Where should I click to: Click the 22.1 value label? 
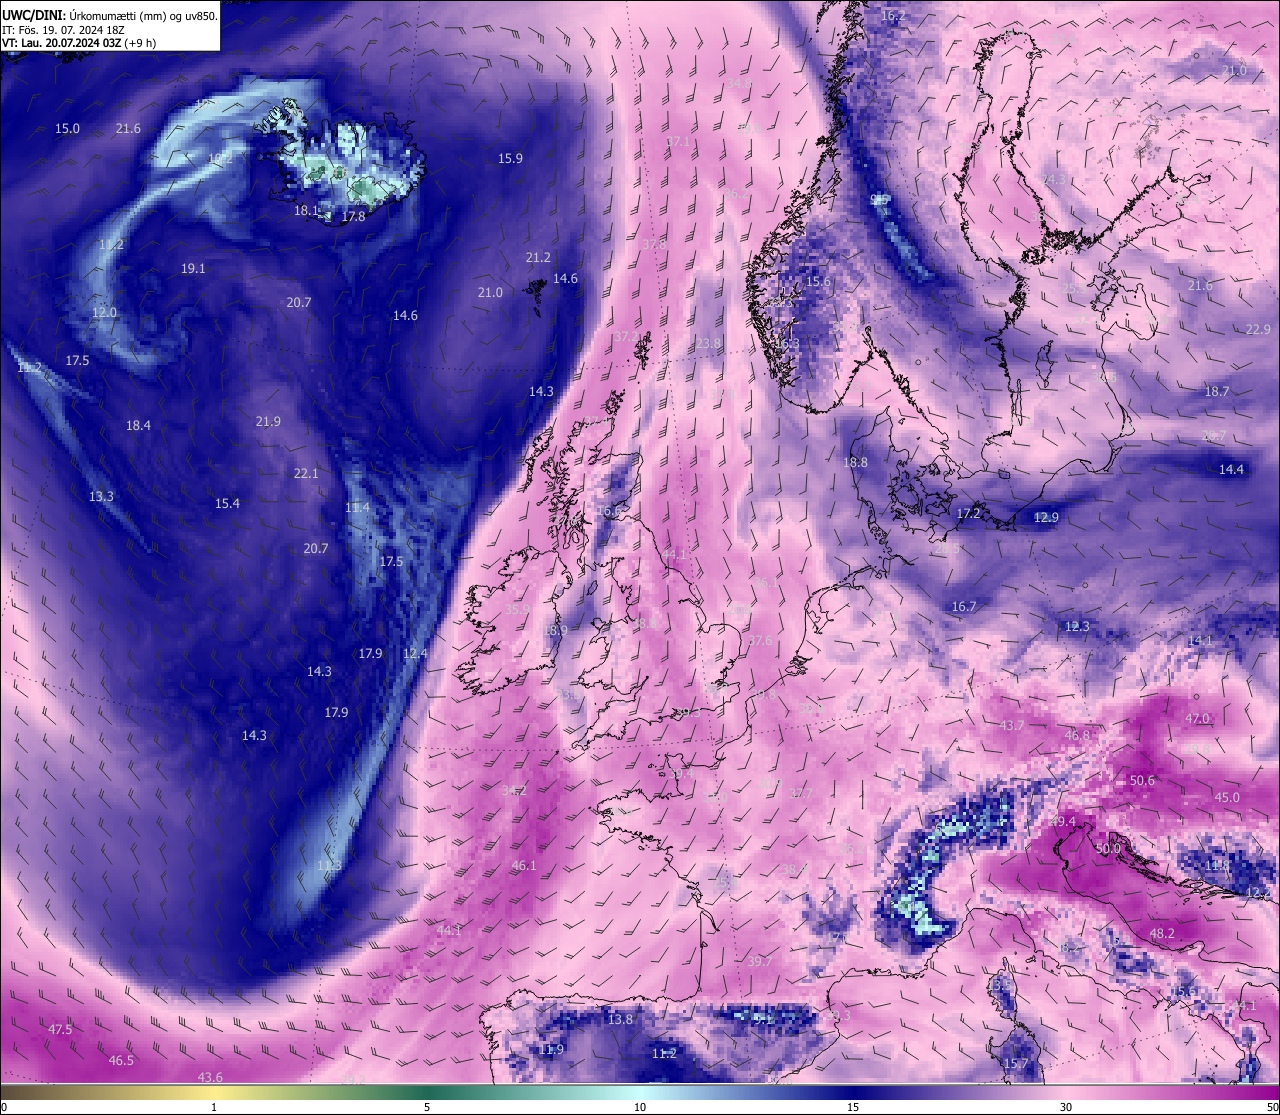click(x=306, y=473)
